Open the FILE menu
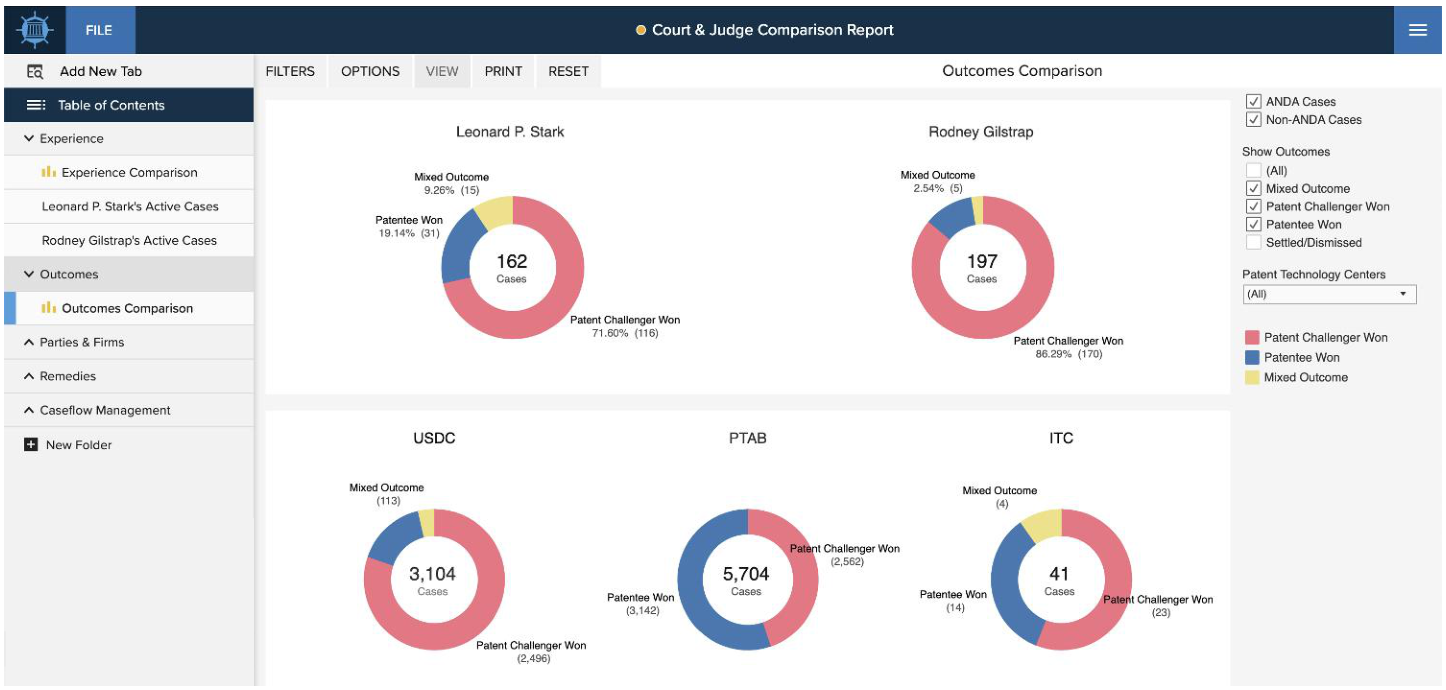The image size is (1446, 690). pos(99,30)
